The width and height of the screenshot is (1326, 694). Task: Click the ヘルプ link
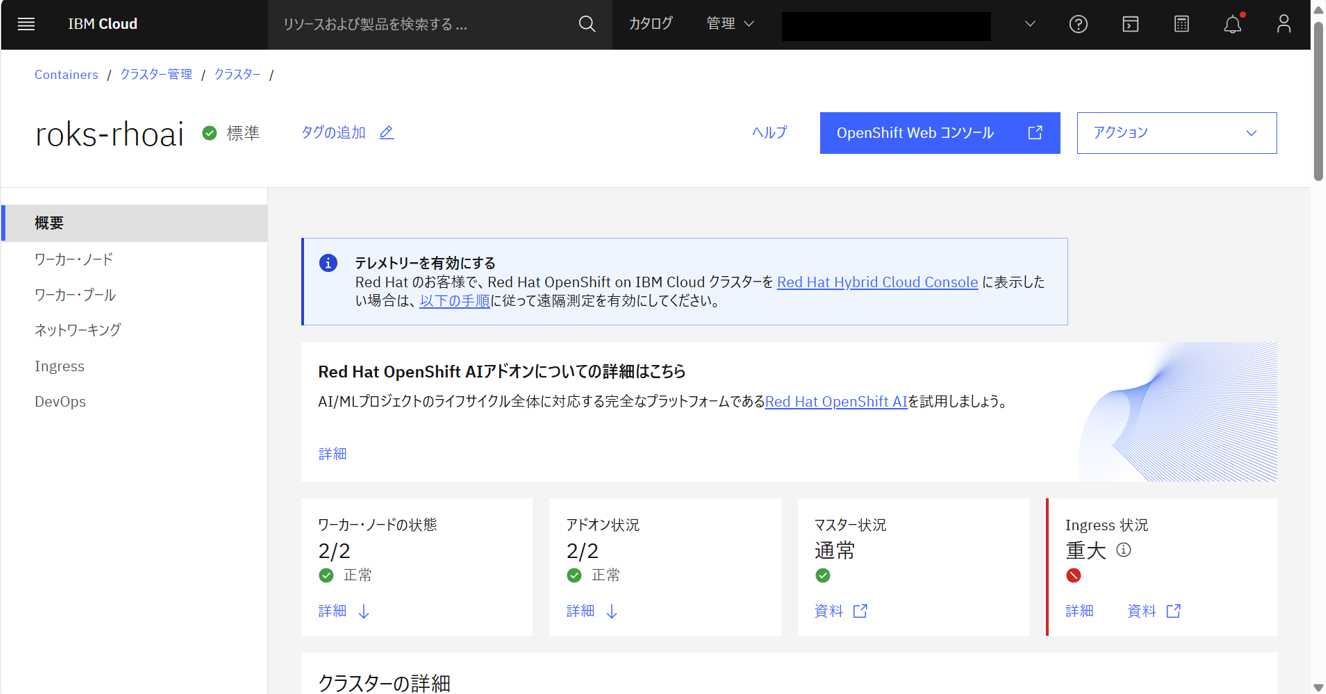click(x=769, y=132)
